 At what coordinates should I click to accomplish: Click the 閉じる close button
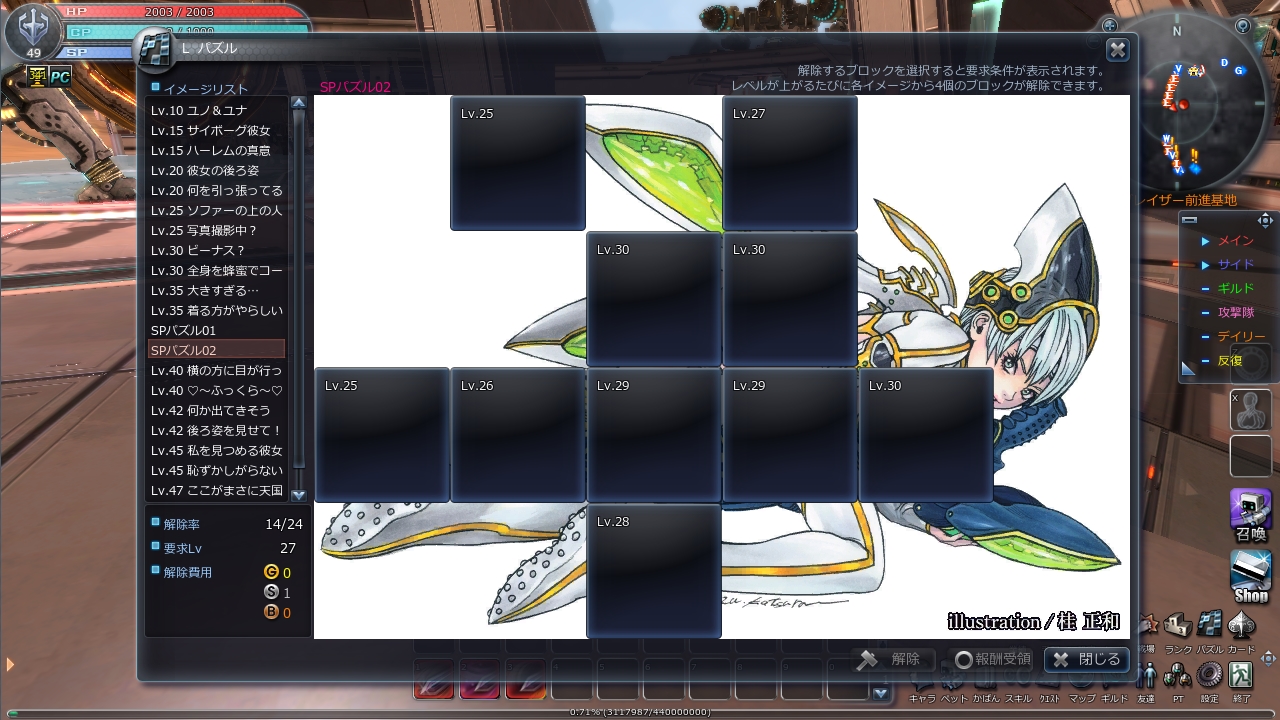(x=1087, y=660)
